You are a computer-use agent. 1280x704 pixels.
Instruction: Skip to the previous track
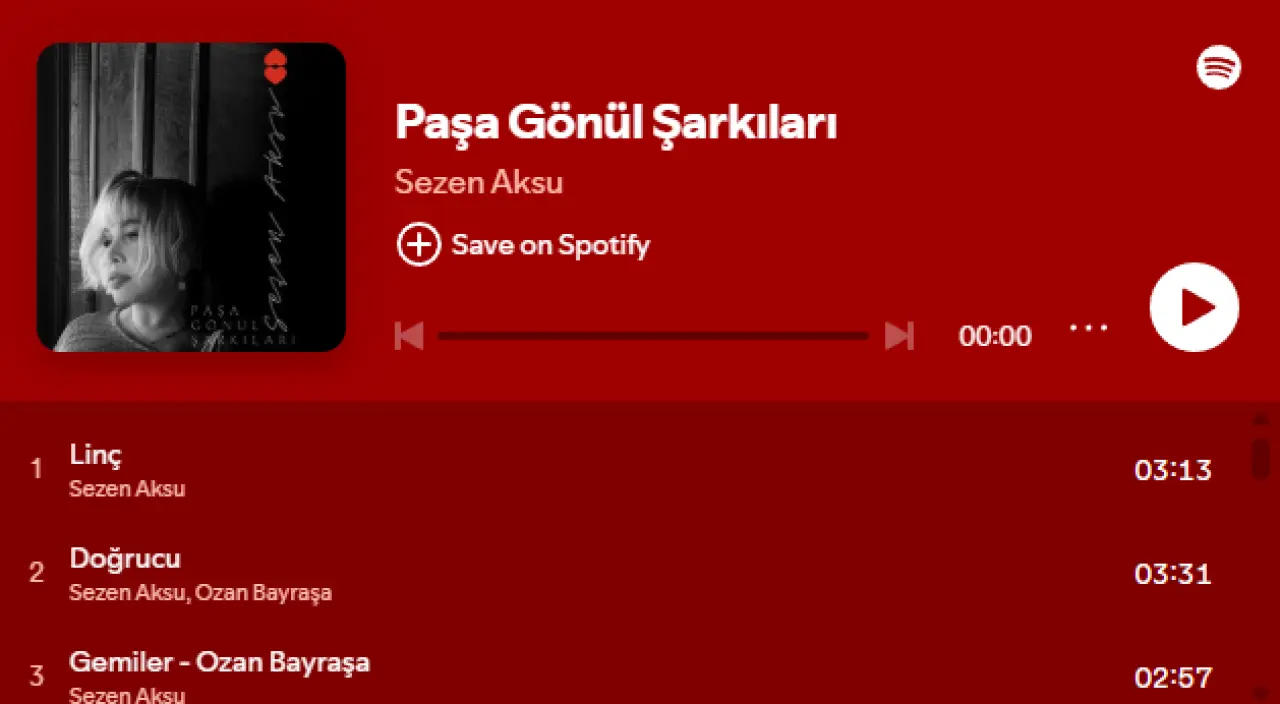click(x=409, y=336)
